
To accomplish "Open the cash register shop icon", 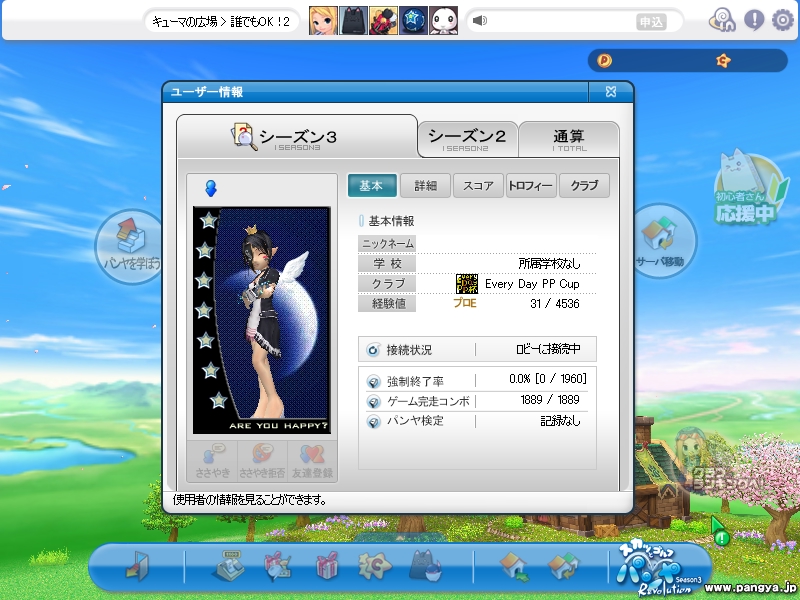I will tap(228, 566).
